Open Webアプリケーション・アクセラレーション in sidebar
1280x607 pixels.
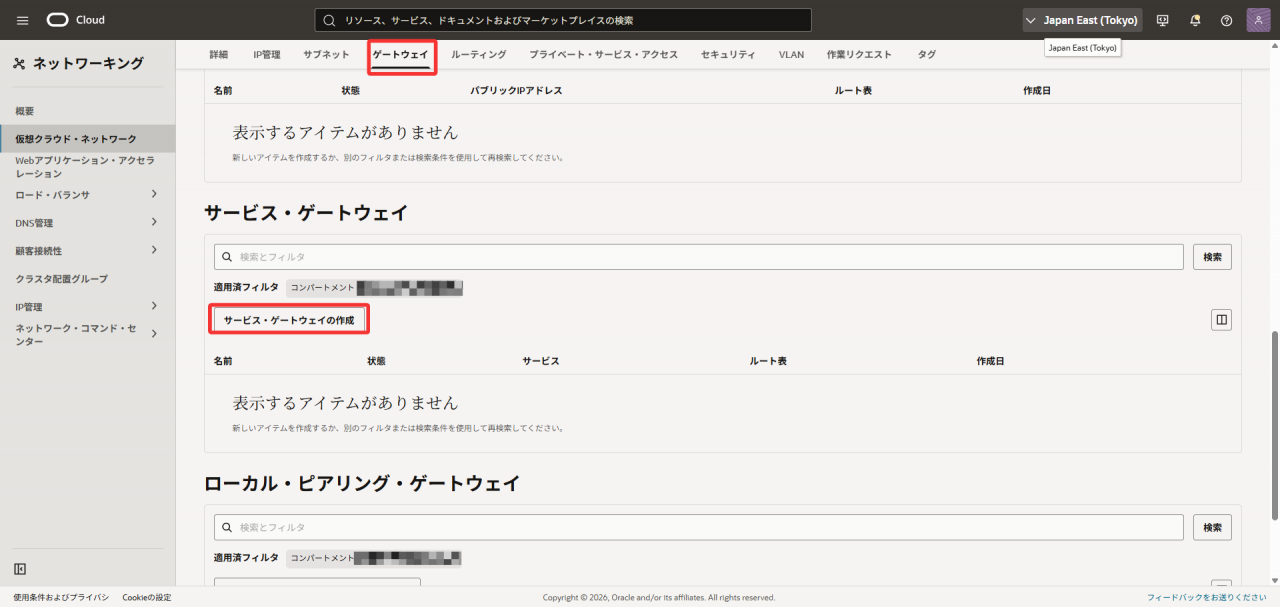coord(85,166)
